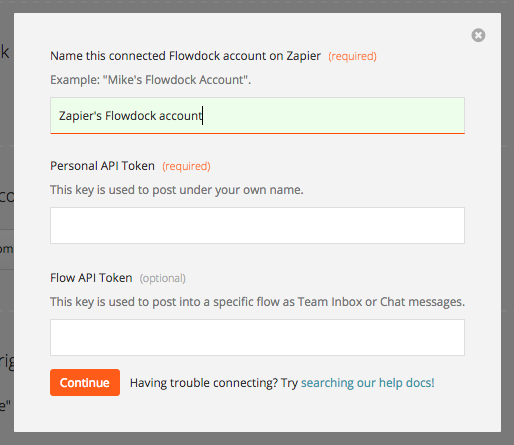The width and height of the screenshot is (514, 445).
Task: Click the Flow API Token label
Action: pyautogui.click(x=91, y=278)
